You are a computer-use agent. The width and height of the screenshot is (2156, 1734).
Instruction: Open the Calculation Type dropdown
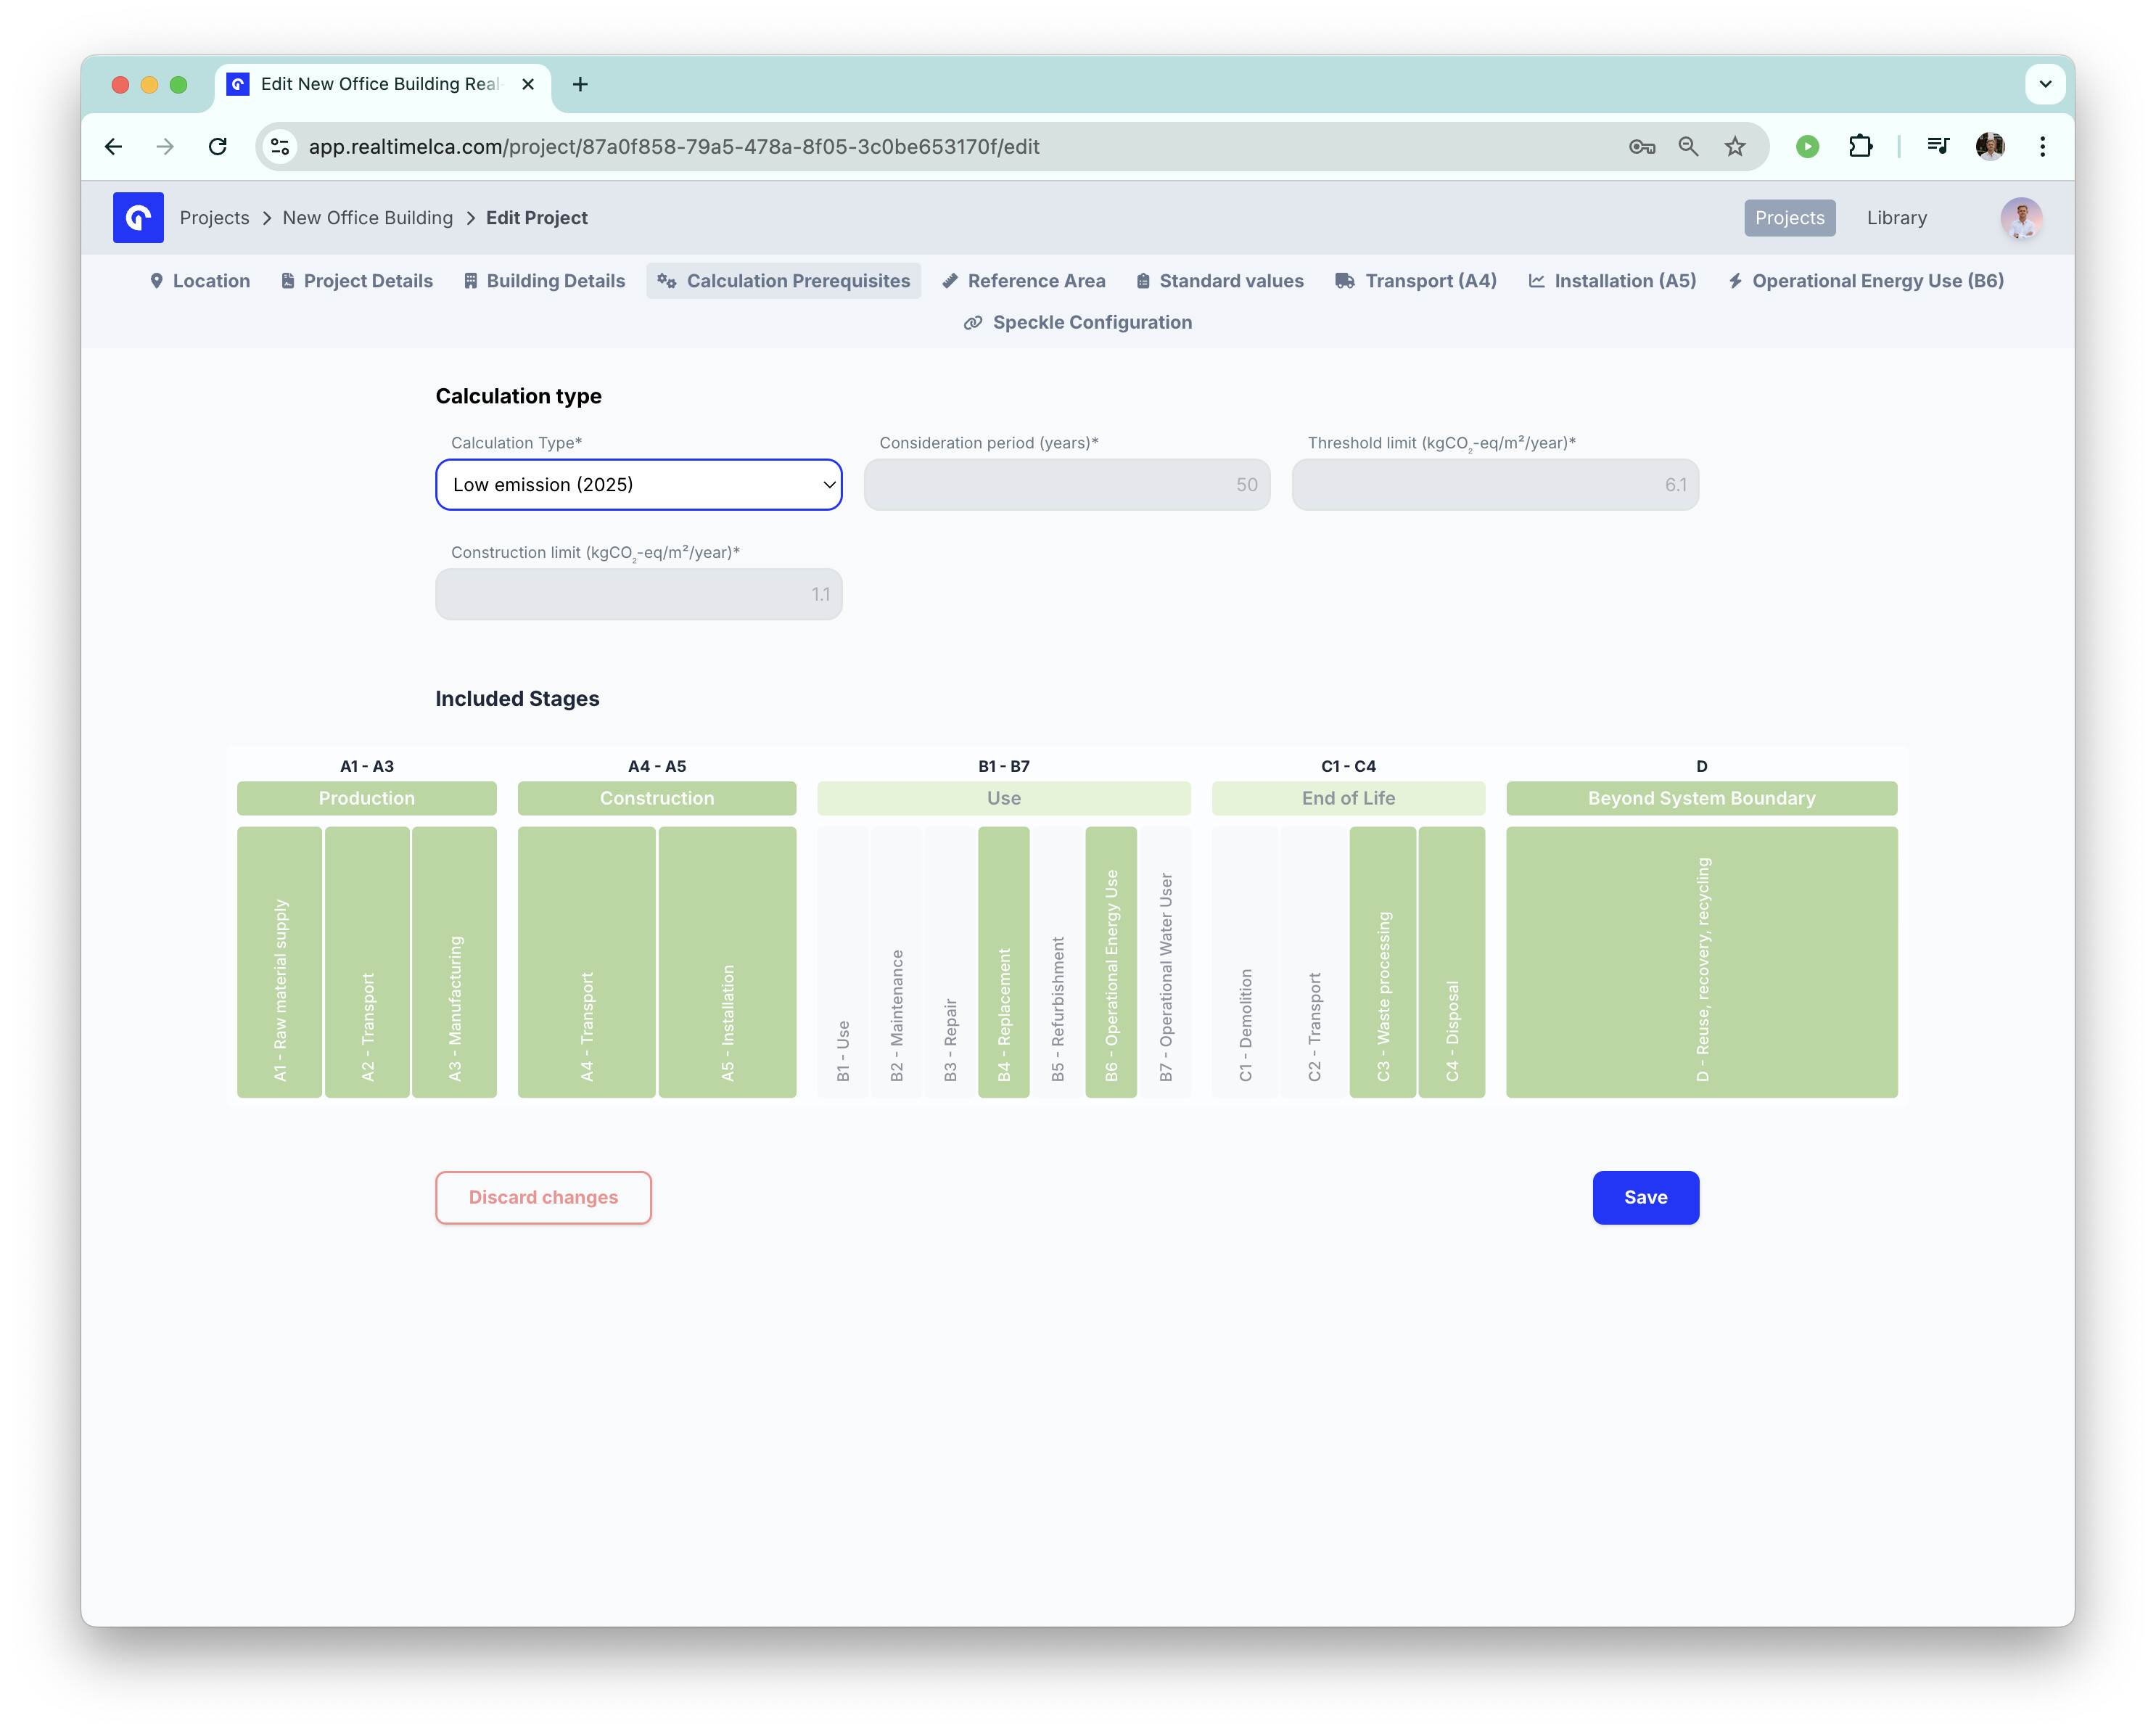(x=638, y=485)
